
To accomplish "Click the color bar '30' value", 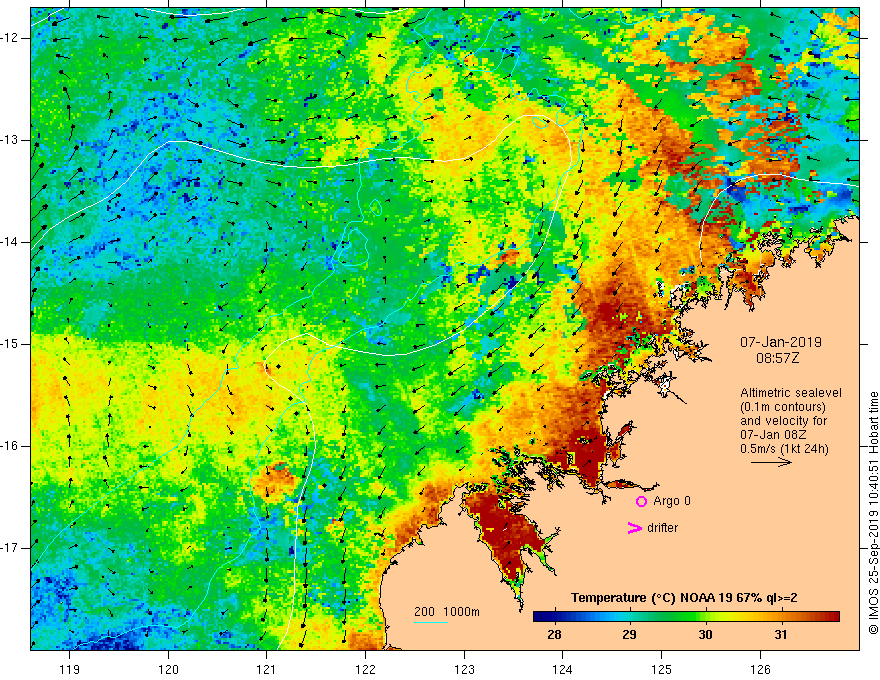I will pos(705,635).
